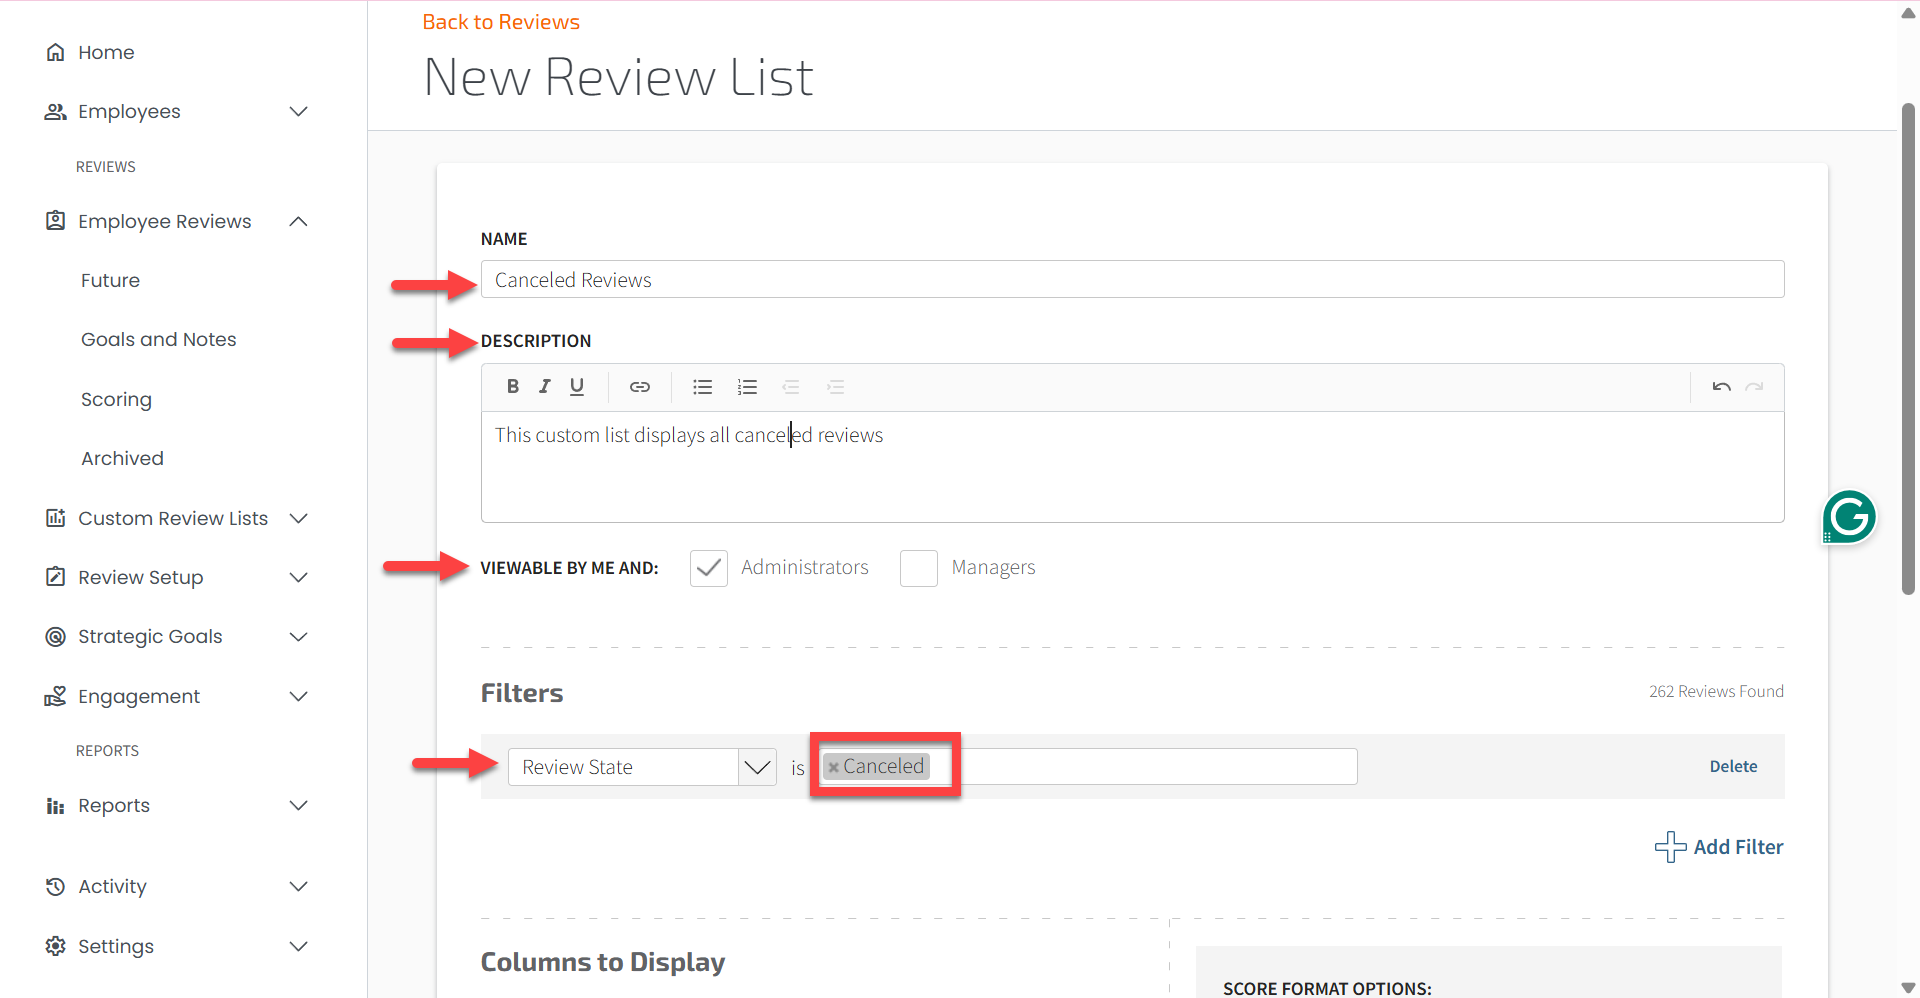The height and width of the screenshot is (998, 1920).
Task: Insert a bulleted list in description
Action: click(703, 387)
